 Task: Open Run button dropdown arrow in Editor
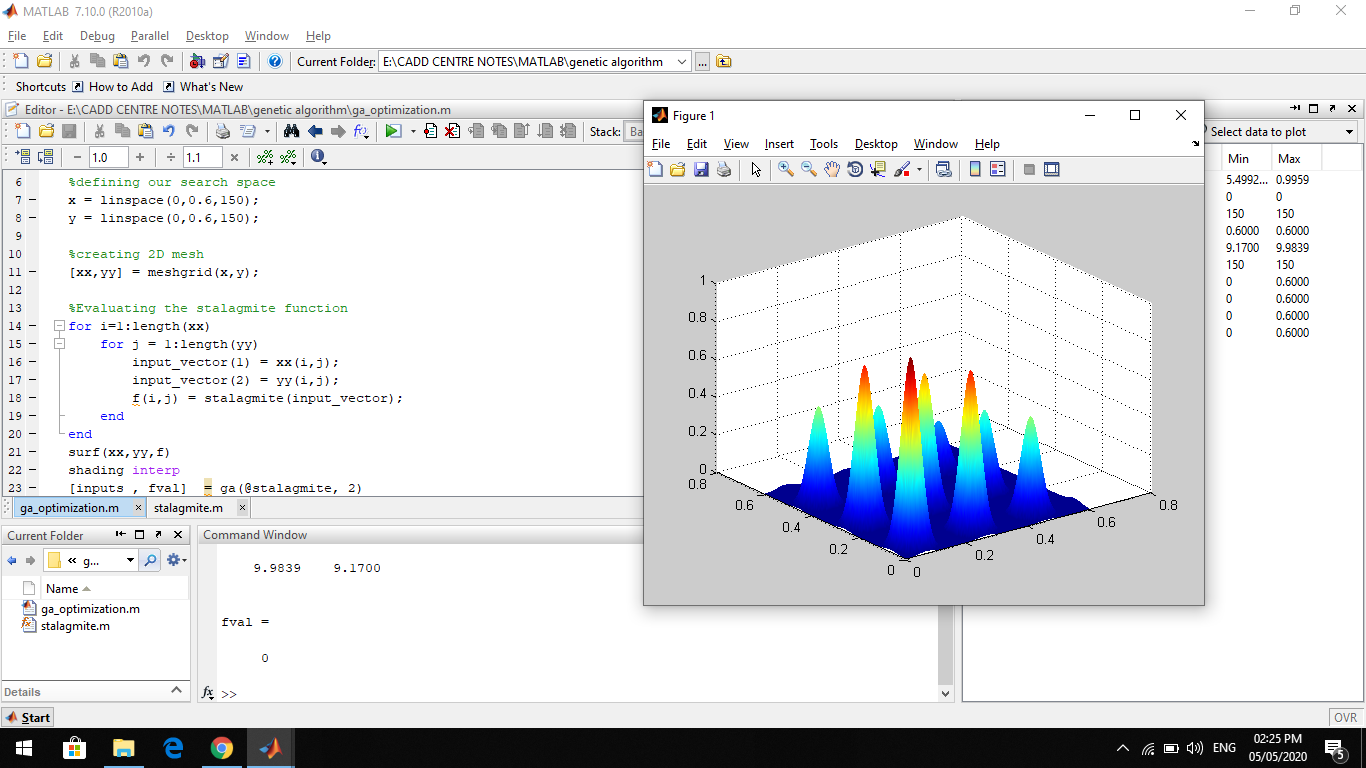coord(413,131)
